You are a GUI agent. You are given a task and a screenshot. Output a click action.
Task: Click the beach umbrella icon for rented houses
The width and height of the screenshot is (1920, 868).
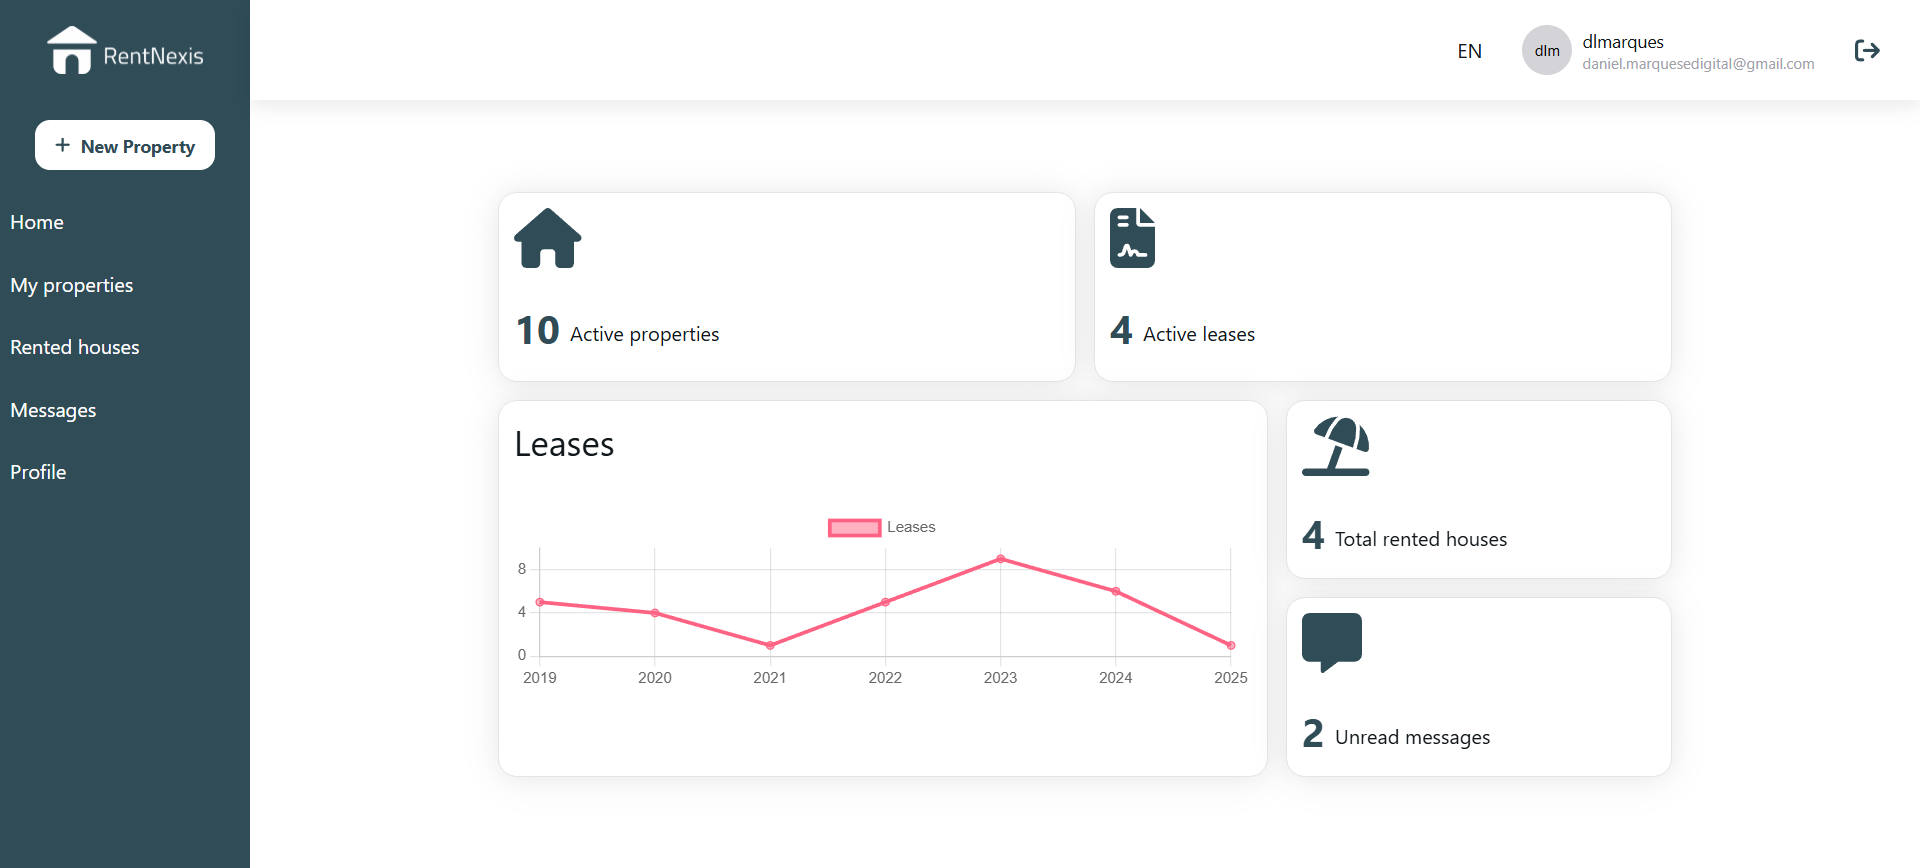[x=1335, y=446]
